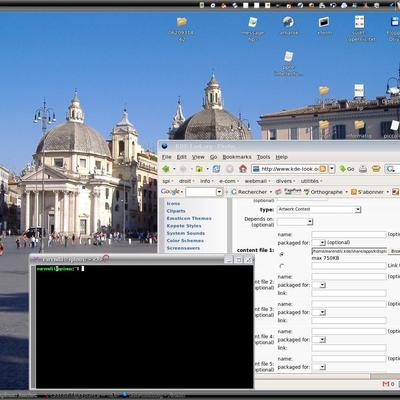Open the Bookmarks menu
Viewport: 400px width, 400px height.
tap(237, 157)
